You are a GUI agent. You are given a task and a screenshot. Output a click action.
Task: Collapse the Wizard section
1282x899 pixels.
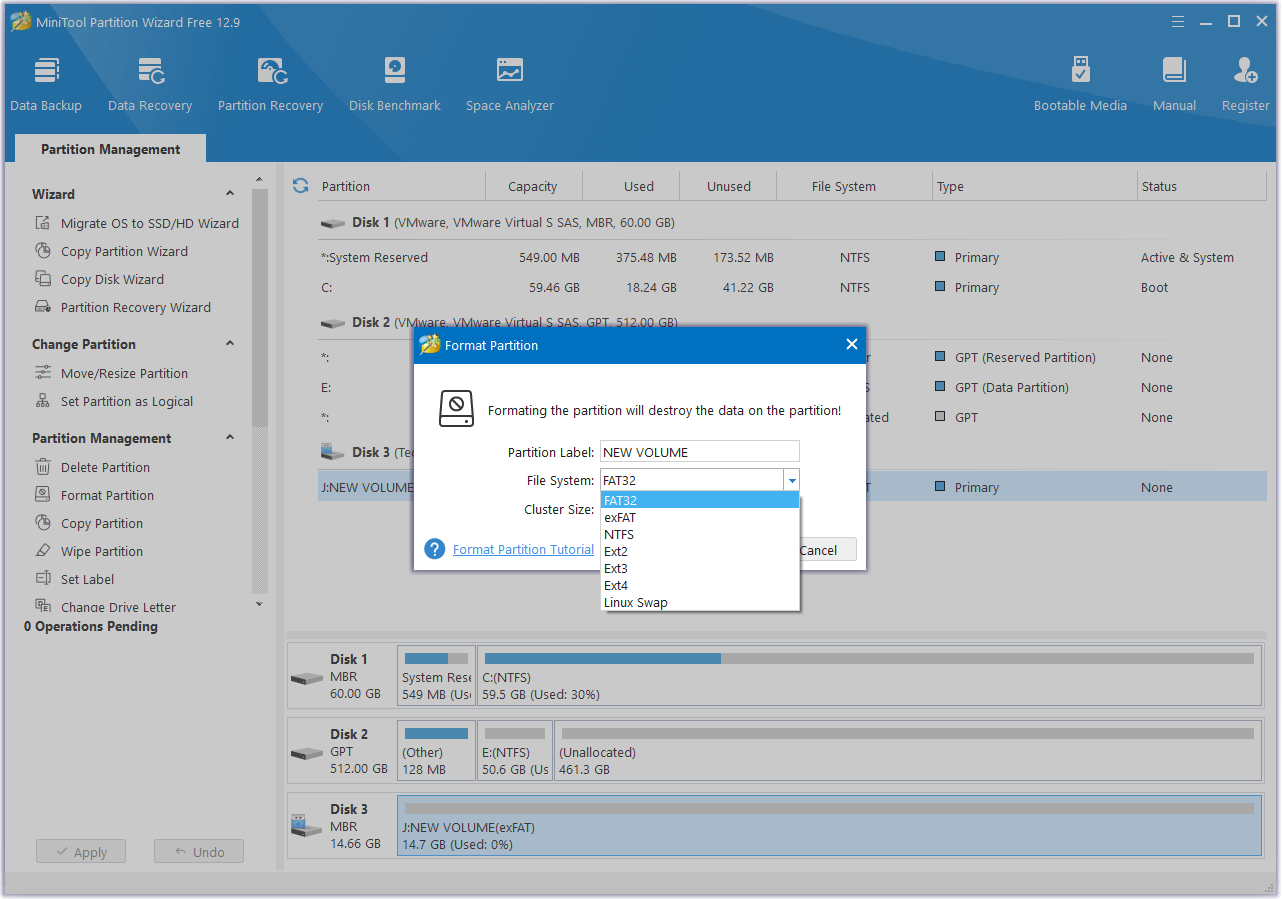click(x=230, y=194)
